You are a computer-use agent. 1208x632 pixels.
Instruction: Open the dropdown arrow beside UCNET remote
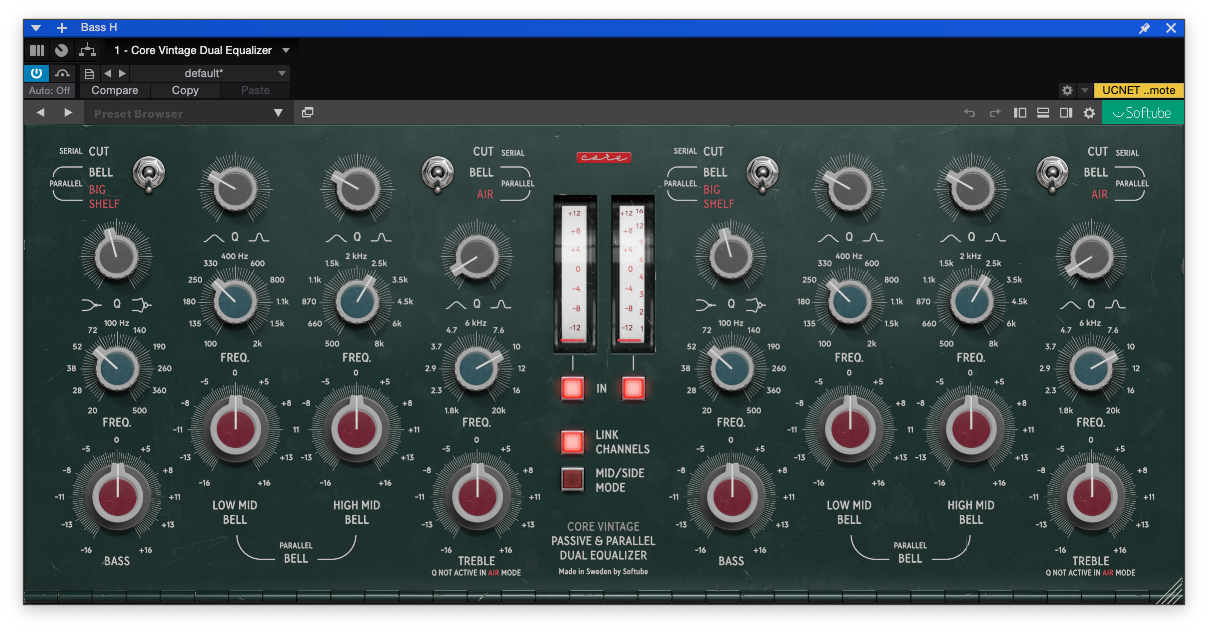point(1085,90)
